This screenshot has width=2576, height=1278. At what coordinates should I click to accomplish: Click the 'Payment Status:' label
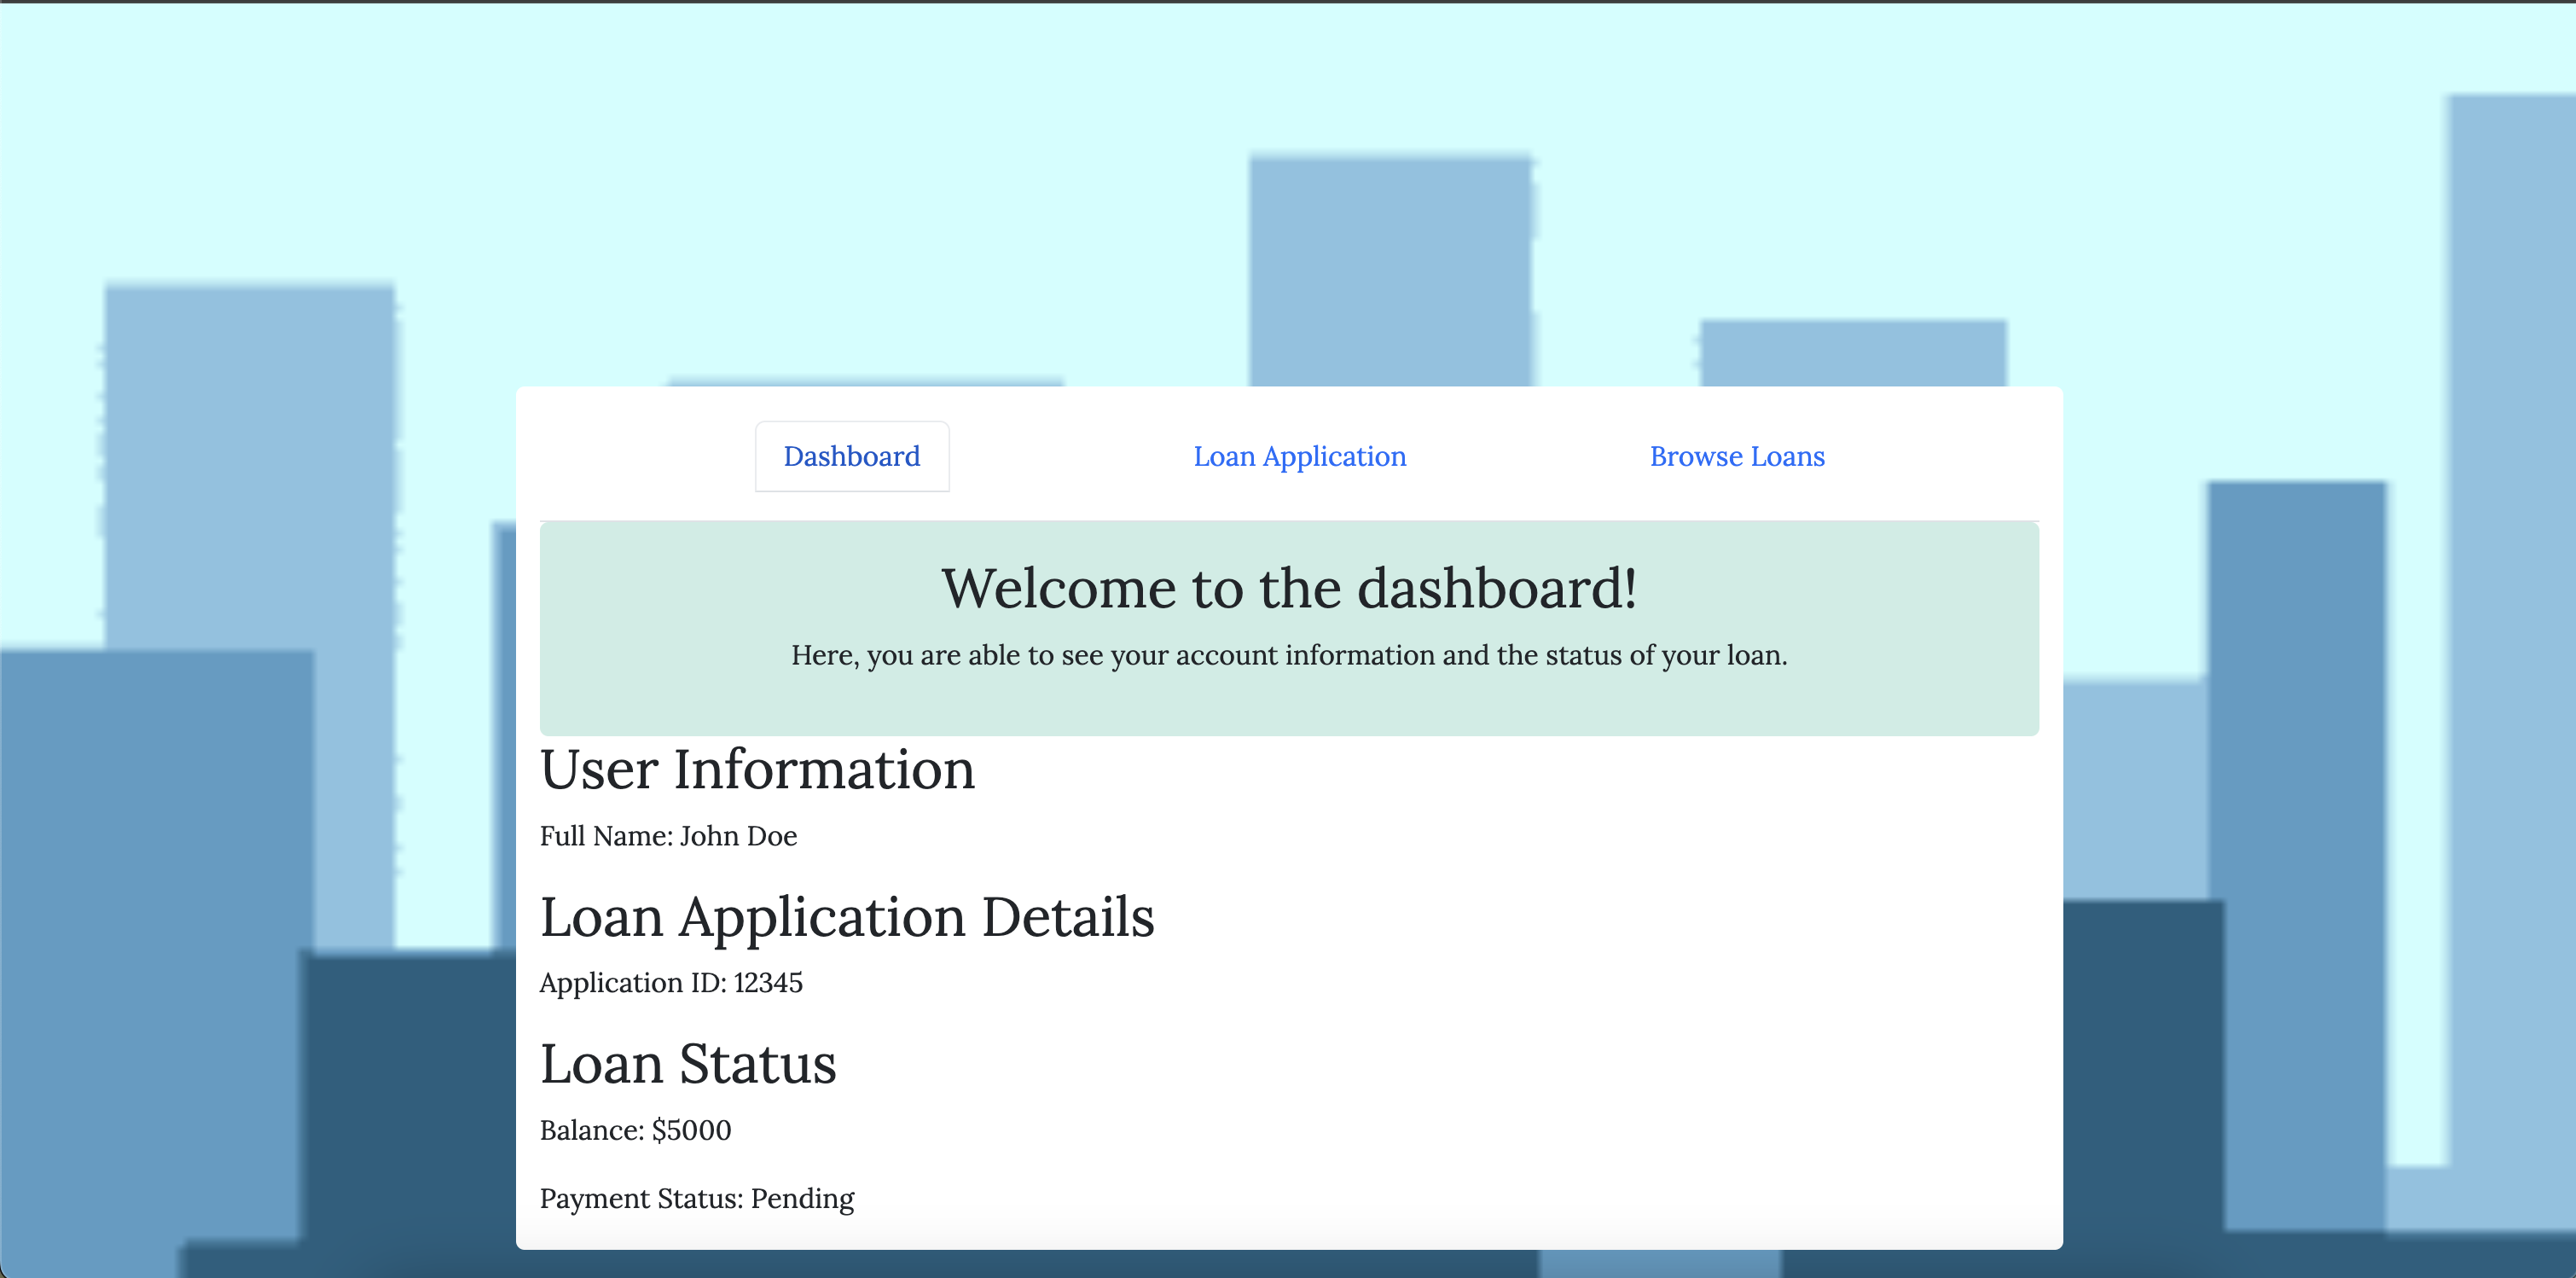[641, 1199]
